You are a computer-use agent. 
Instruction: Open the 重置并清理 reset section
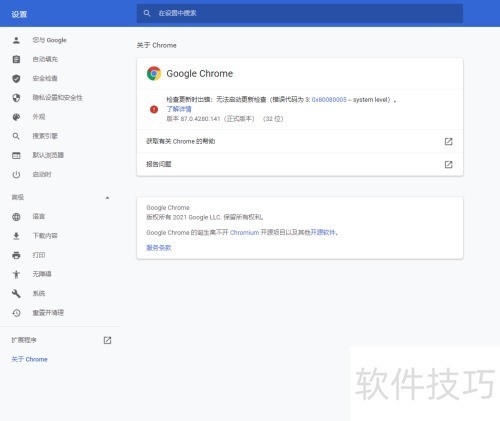coord(48,313)
